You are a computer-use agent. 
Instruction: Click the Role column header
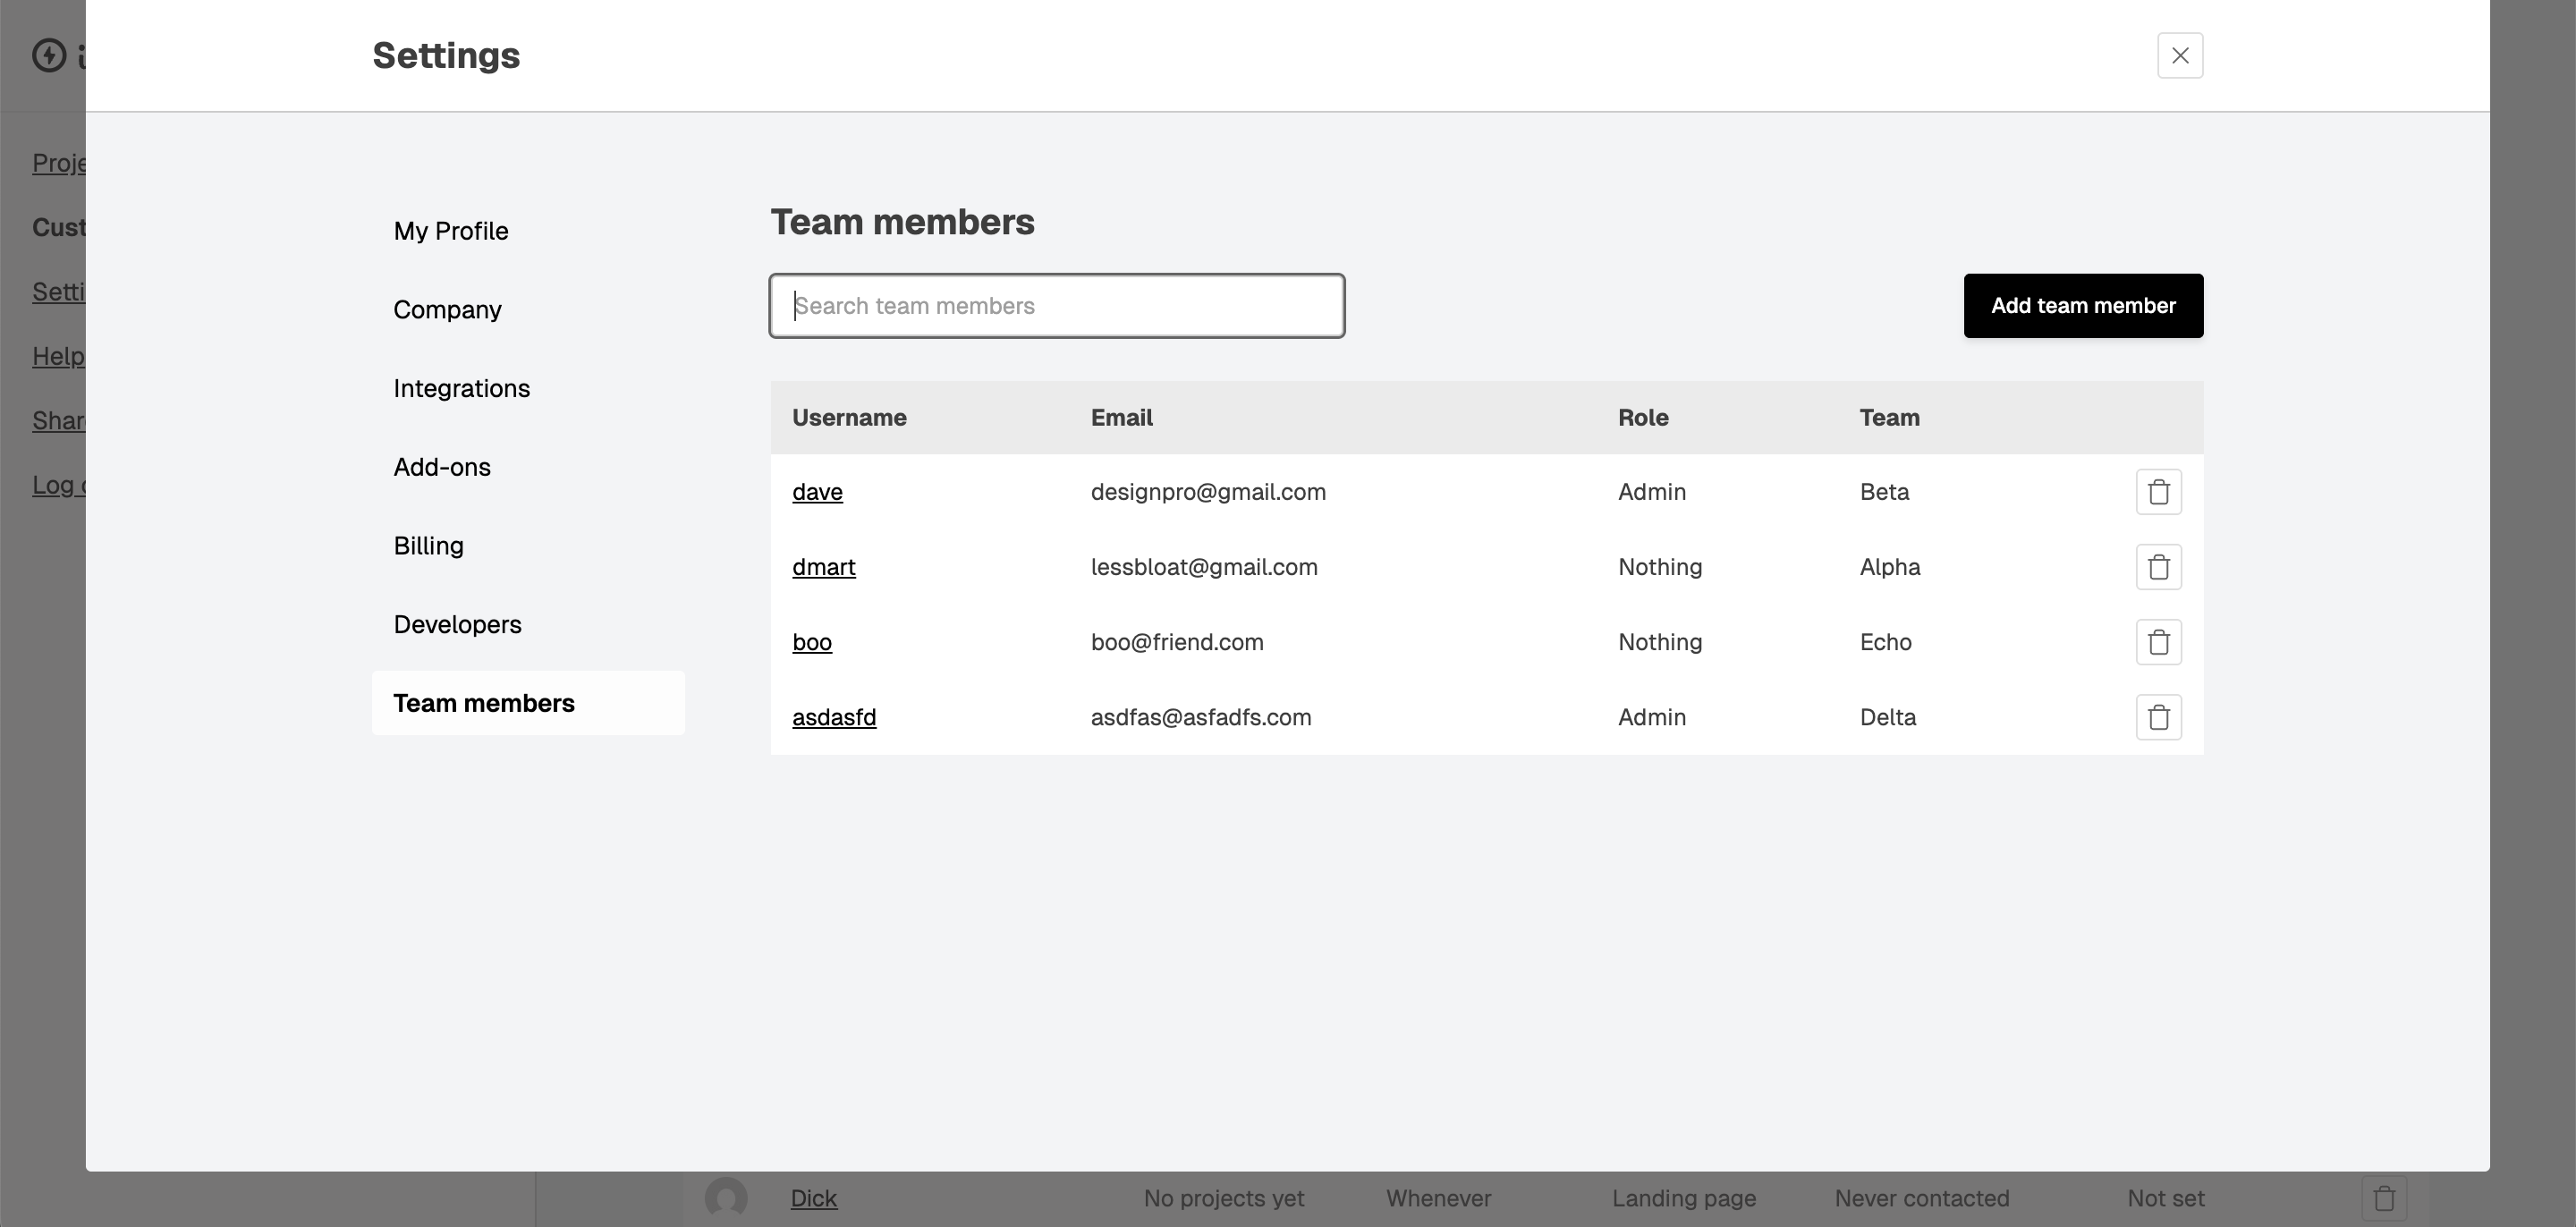tap(1643, 418)
